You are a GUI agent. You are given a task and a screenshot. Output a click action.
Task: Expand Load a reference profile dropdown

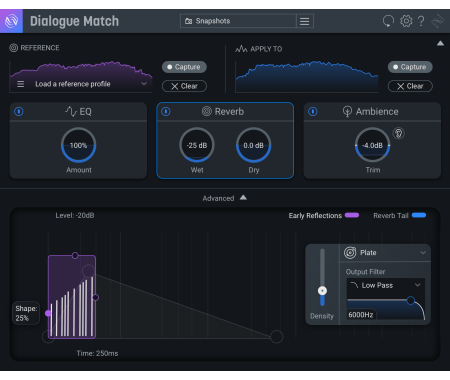click(144, 84)
